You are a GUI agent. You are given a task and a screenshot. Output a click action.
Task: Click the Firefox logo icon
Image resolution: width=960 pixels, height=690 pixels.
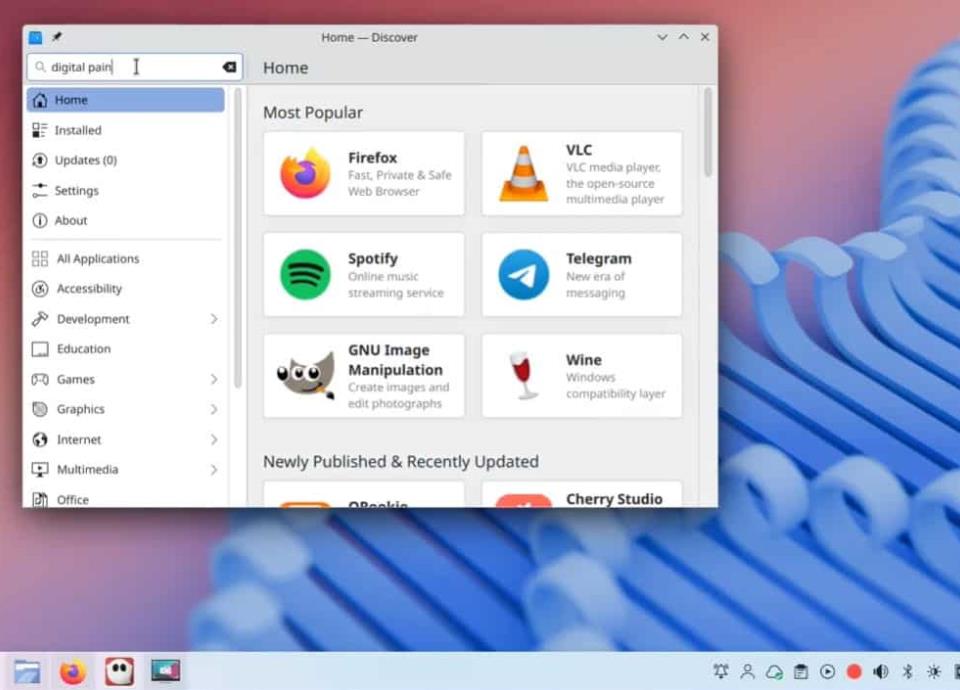coord(306,173)
